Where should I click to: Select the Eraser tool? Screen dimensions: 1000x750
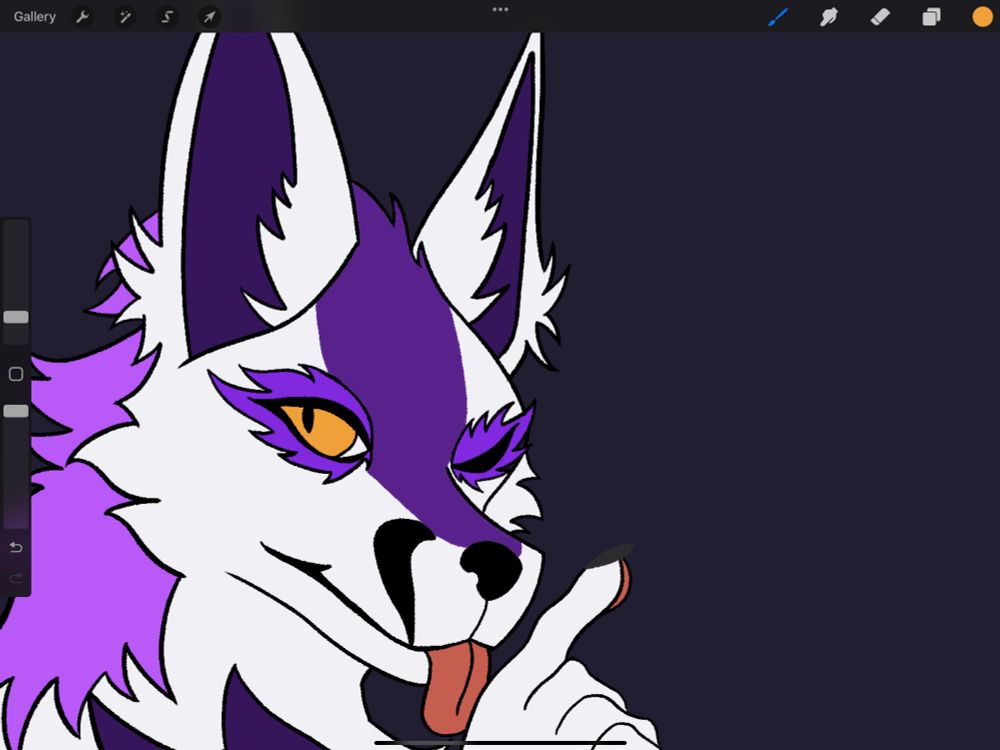pos(880,17)
